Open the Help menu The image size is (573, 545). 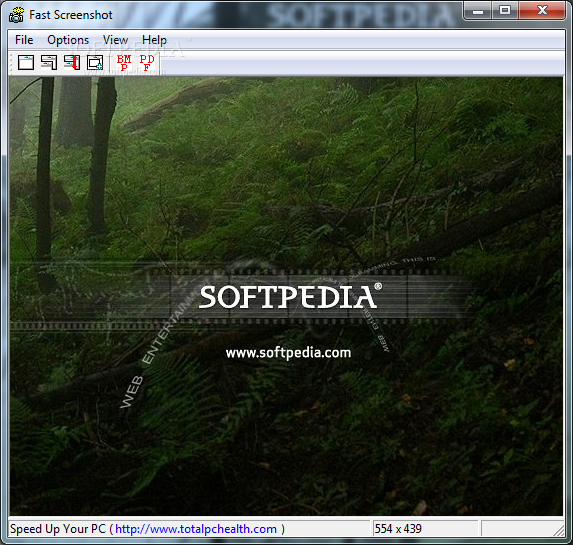(154, 40)
